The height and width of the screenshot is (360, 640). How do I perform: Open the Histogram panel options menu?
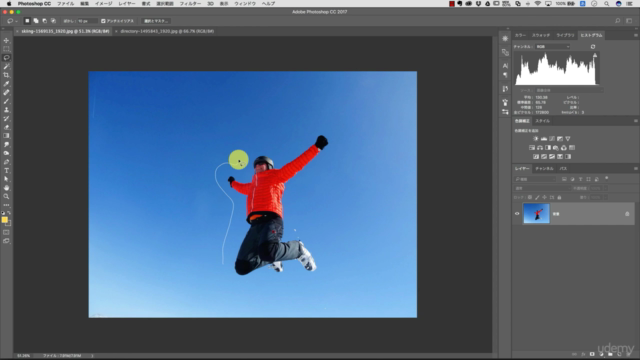coord(636,36)
